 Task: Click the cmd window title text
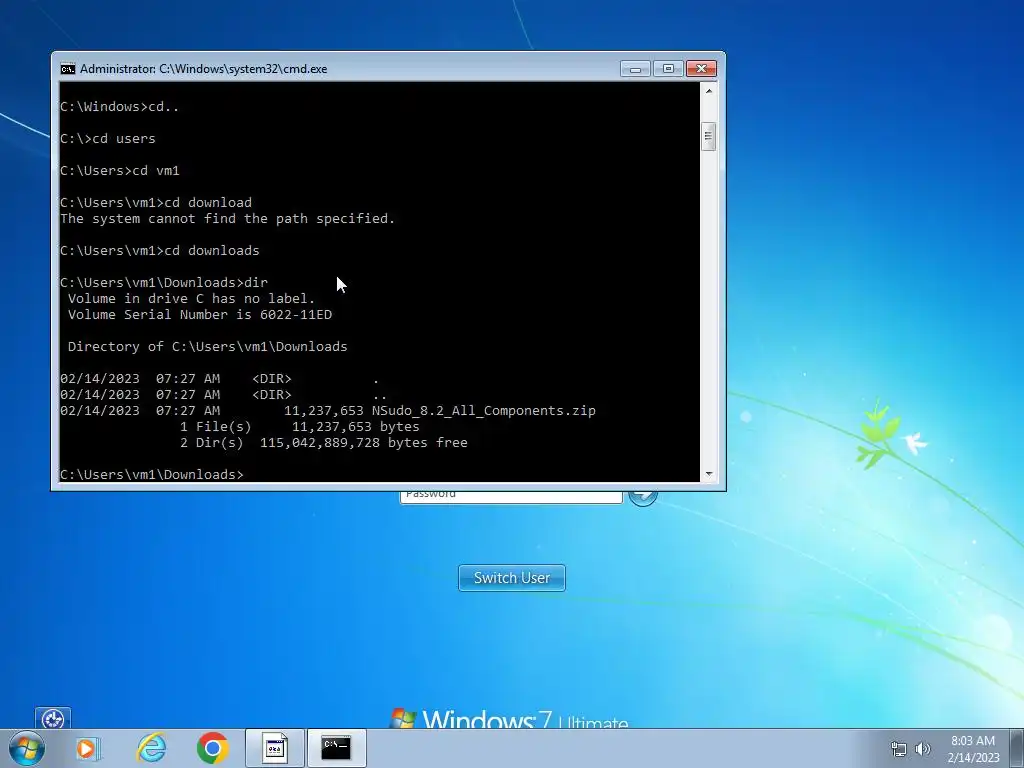pos(204,69)
